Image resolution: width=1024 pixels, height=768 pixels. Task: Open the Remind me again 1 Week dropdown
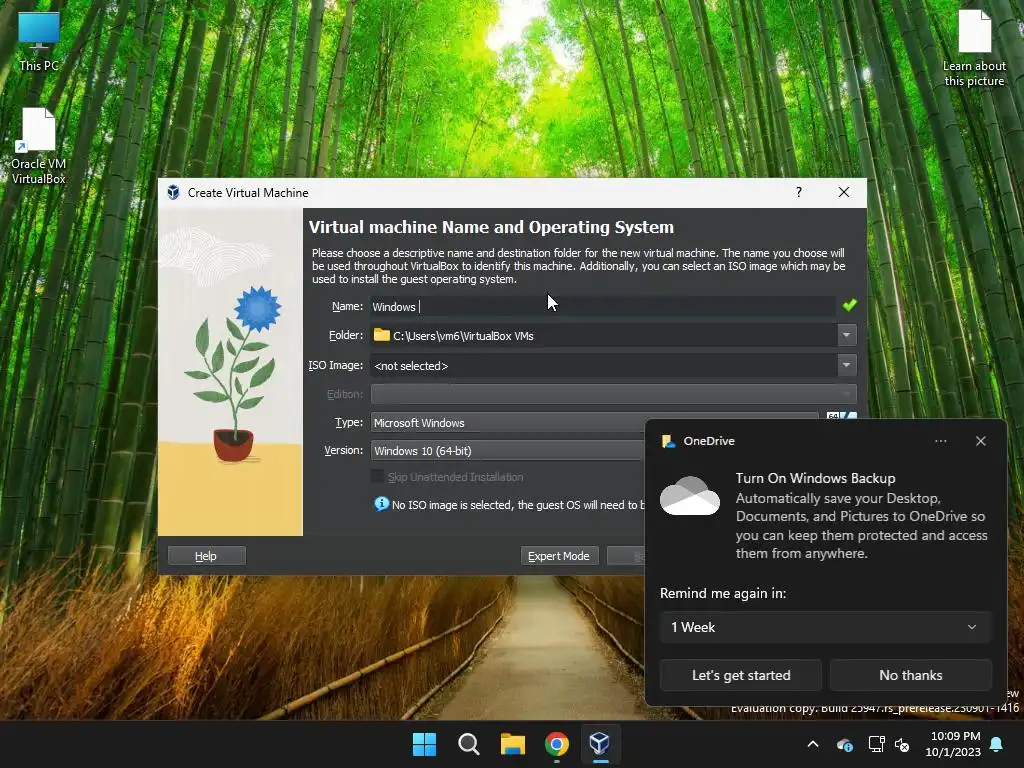(x=825, y=627)
